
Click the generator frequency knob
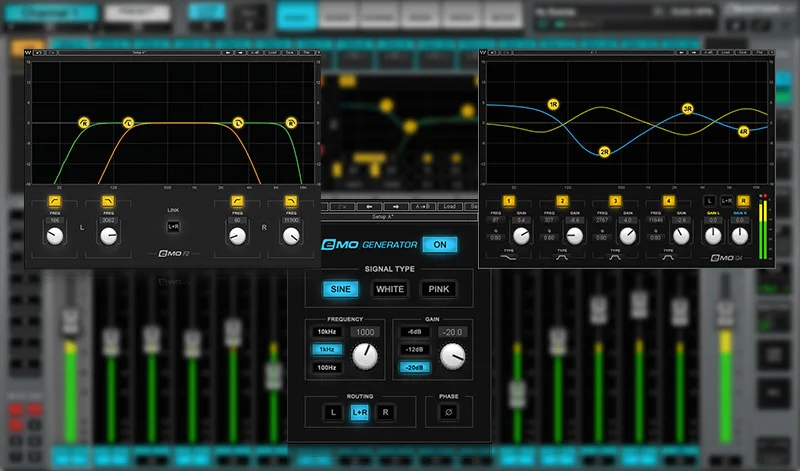tap(365, 356)
